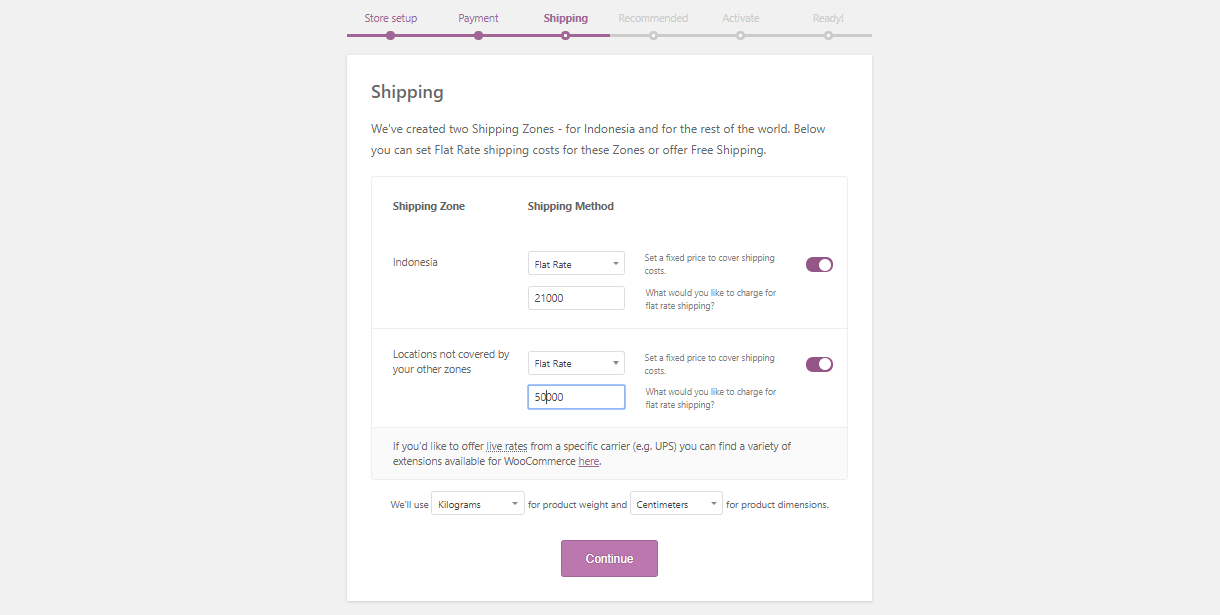
Task: Click the Indonesia flat rate cost field
Action: click(x=576, y=298)
